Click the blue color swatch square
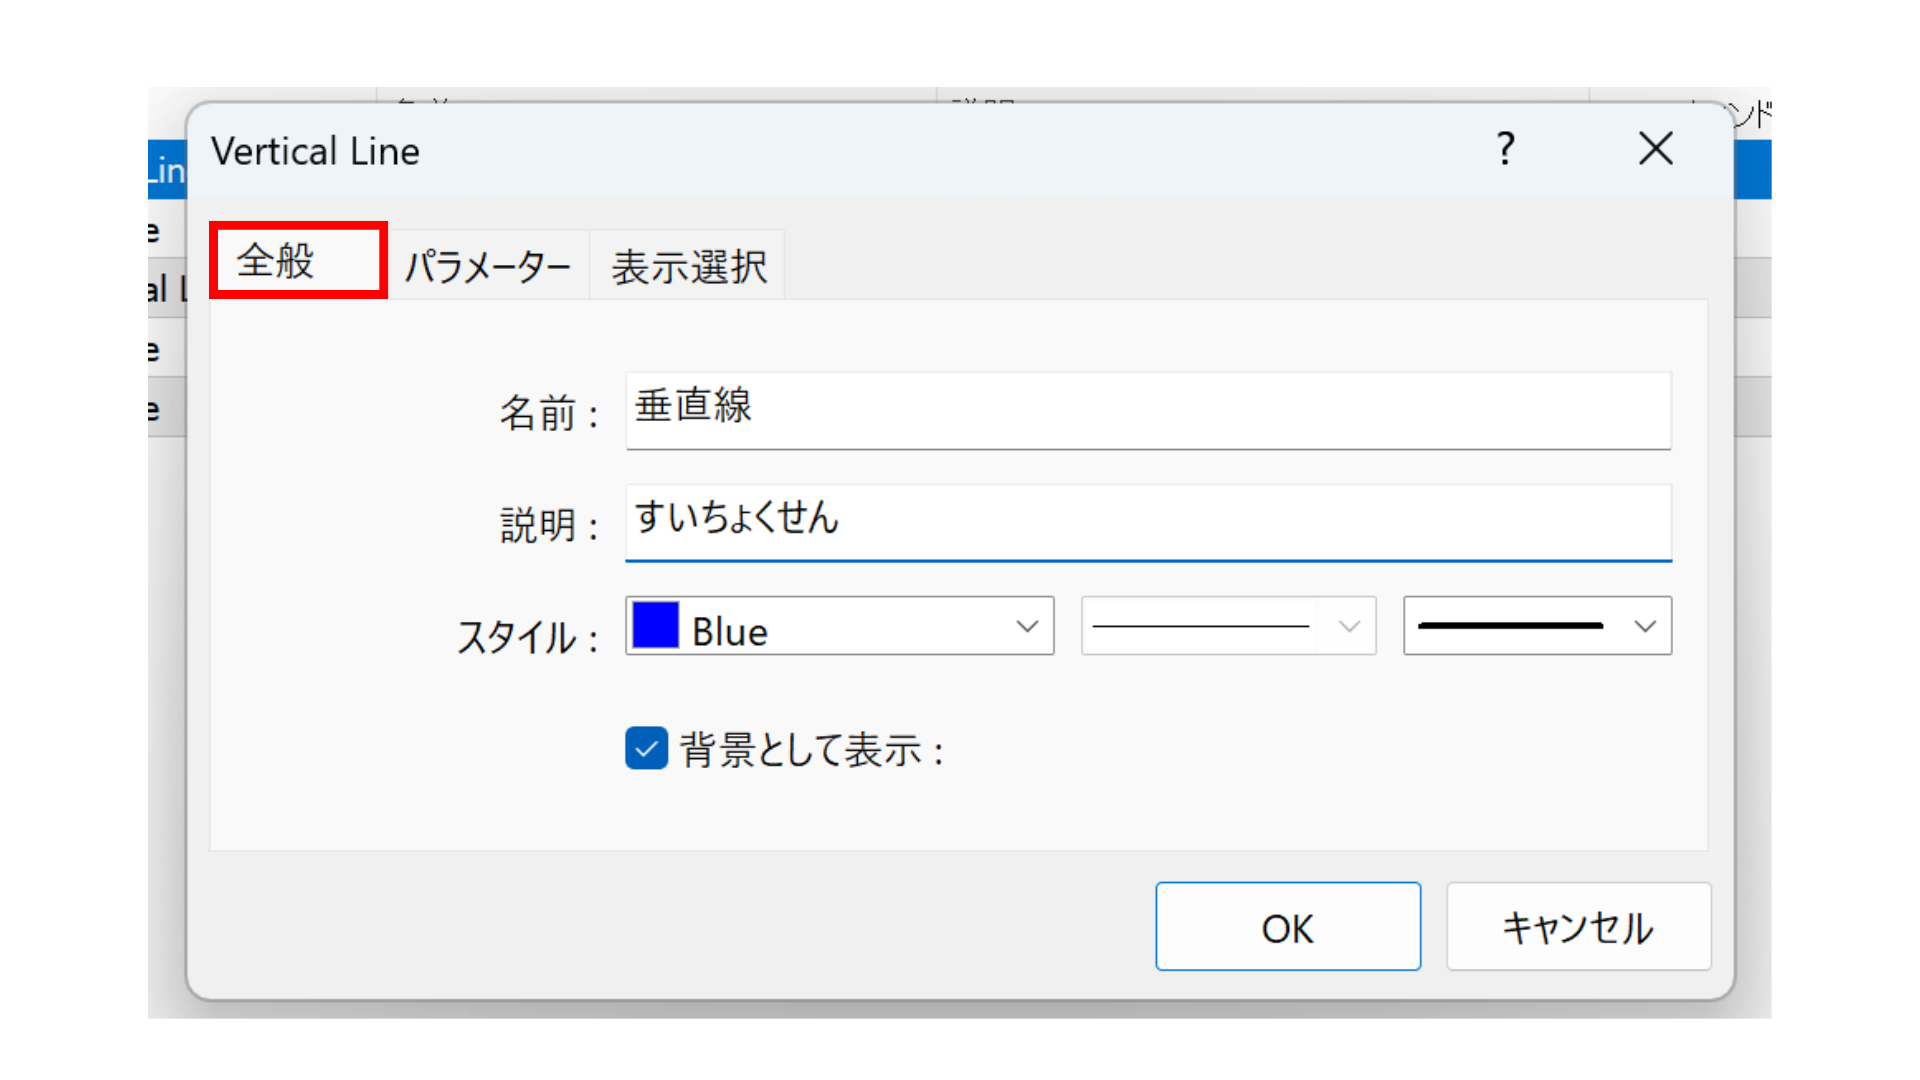Image resolution: width=1920 pixels, height=1080 pixels. [x=655, y=627]
